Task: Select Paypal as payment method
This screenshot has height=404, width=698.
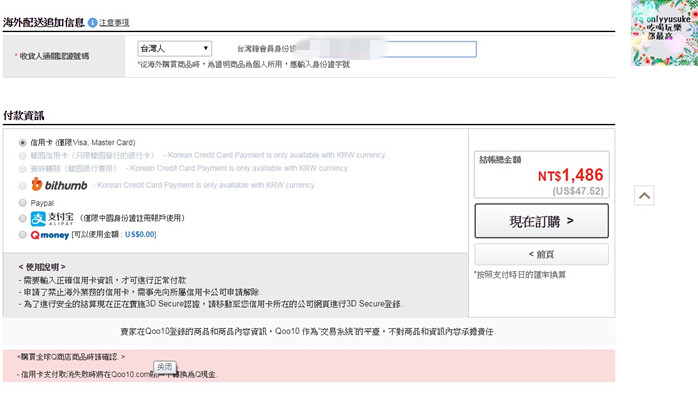Action: point(23,203)
